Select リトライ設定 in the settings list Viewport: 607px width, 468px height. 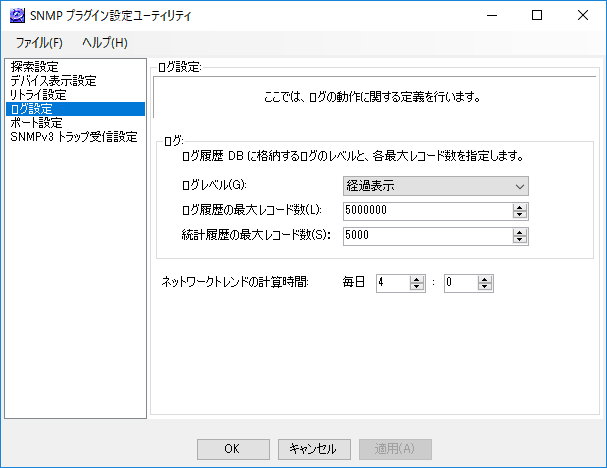[75, 95]
